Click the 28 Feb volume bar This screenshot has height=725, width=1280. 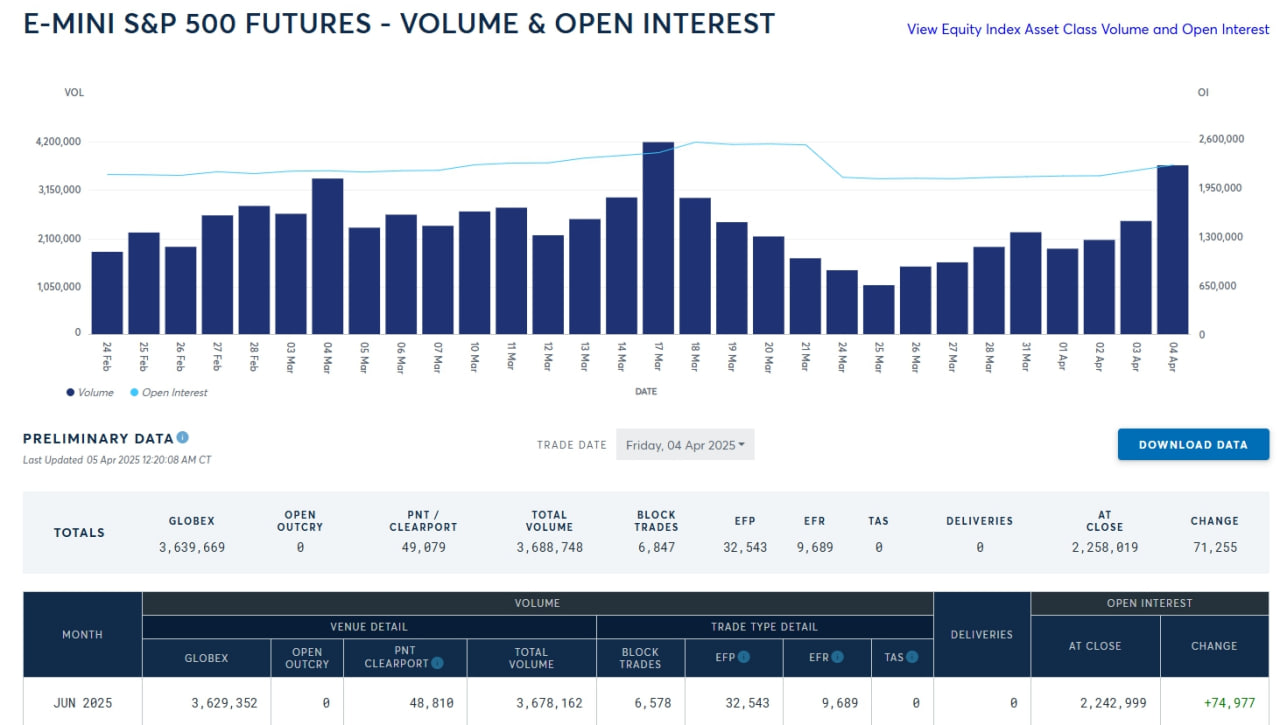click(254, 270)
